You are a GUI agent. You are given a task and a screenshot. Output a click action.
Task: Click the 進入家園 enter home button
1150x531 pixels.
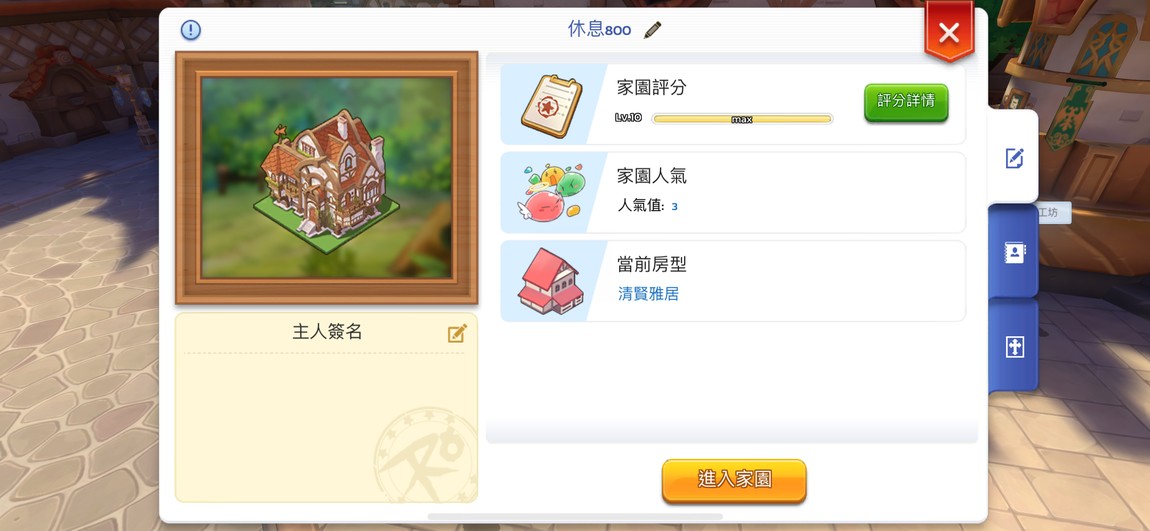click(x=734, y=480)
